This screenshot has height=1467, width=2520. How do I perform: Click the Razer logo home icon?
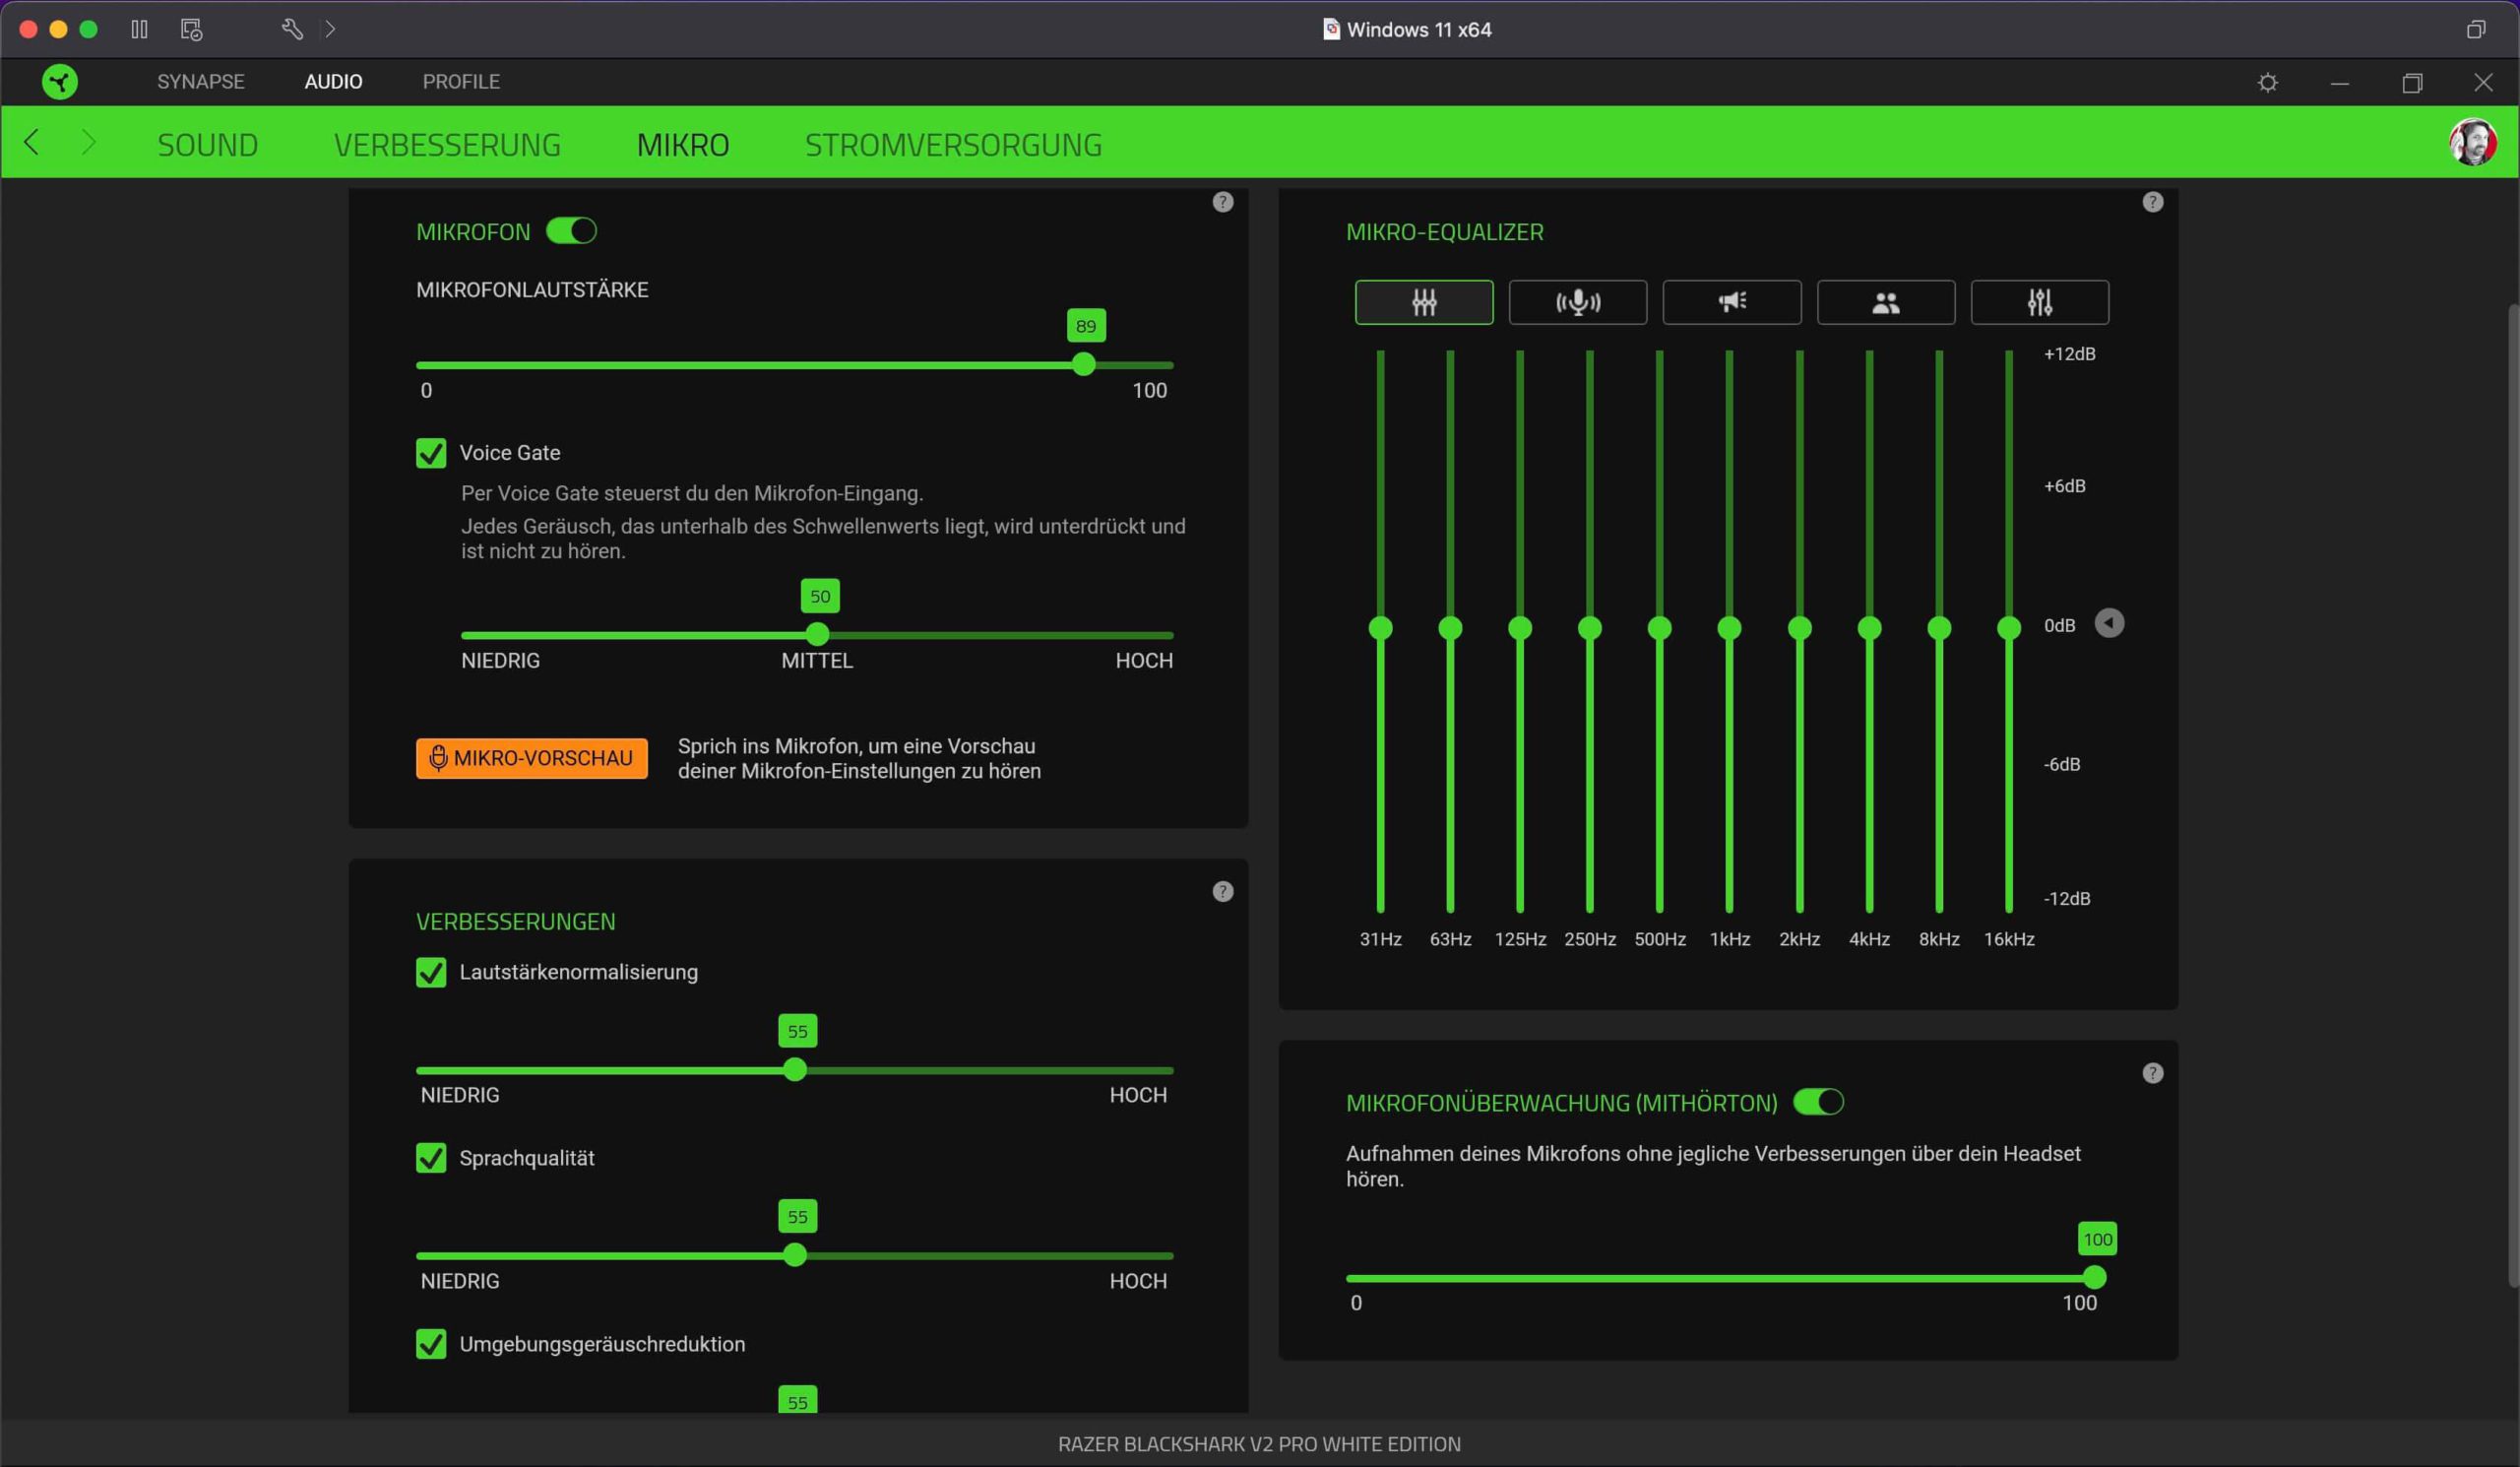(x=60, y=82)
